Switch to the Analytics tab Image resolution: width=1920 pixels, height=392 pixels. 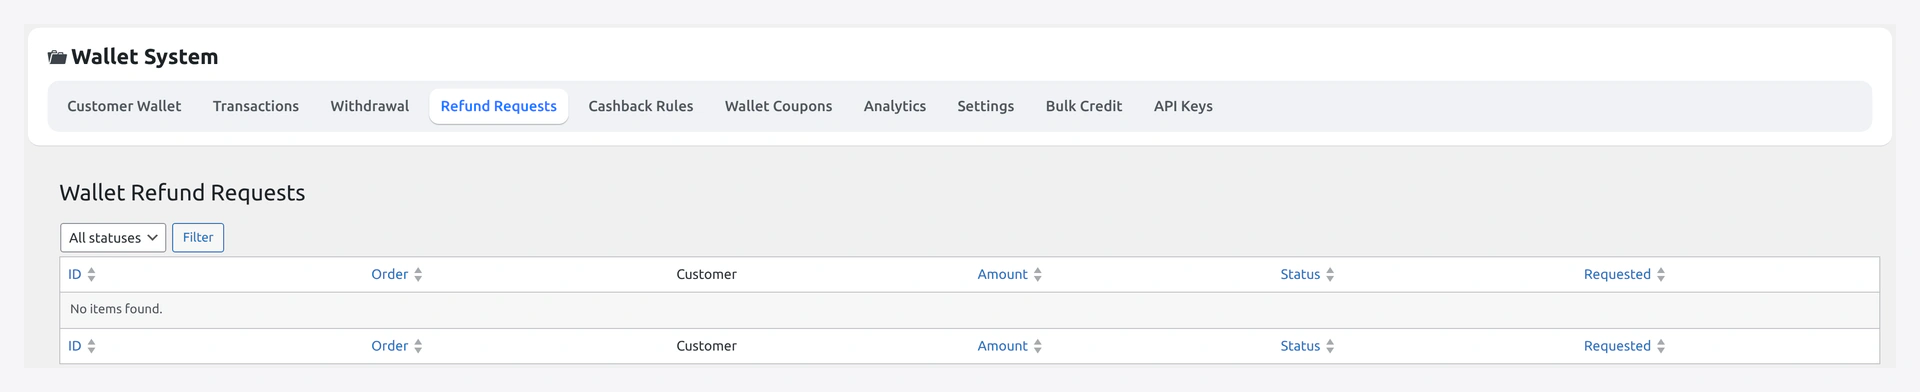tap(895, 106)
